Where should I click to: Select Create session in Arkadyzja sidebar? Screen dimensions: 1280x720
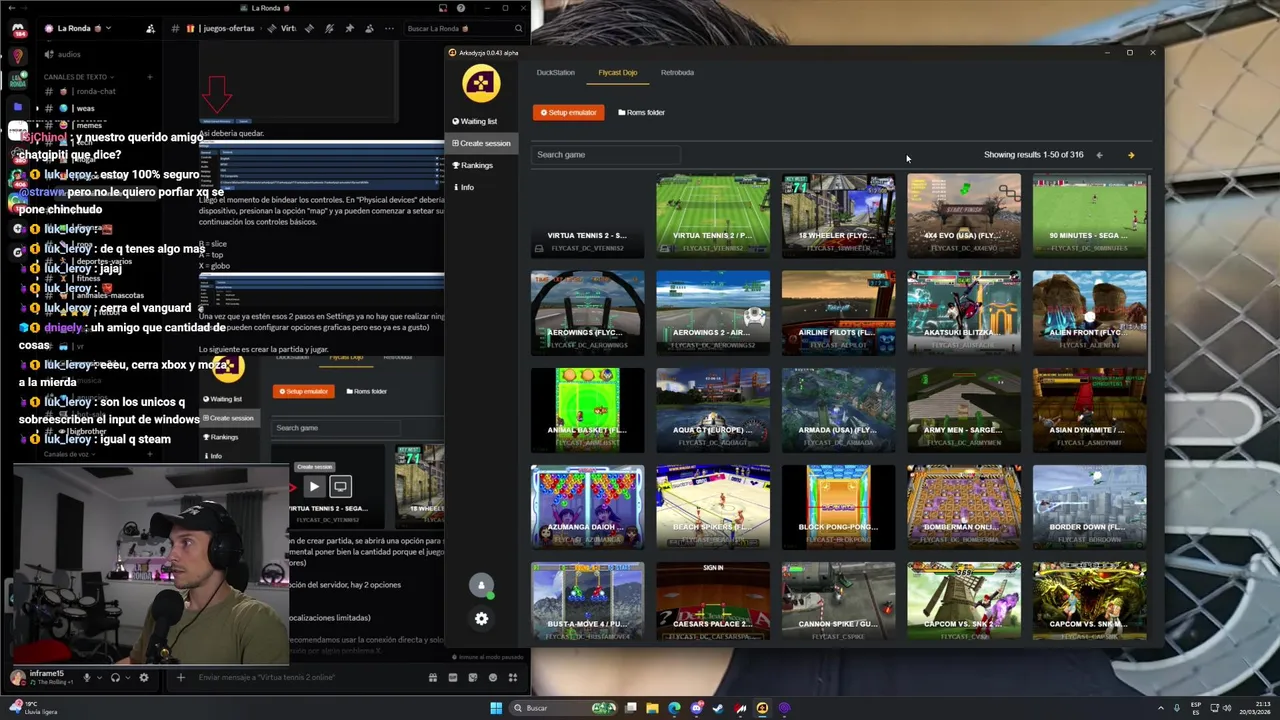tap(481, 143)
